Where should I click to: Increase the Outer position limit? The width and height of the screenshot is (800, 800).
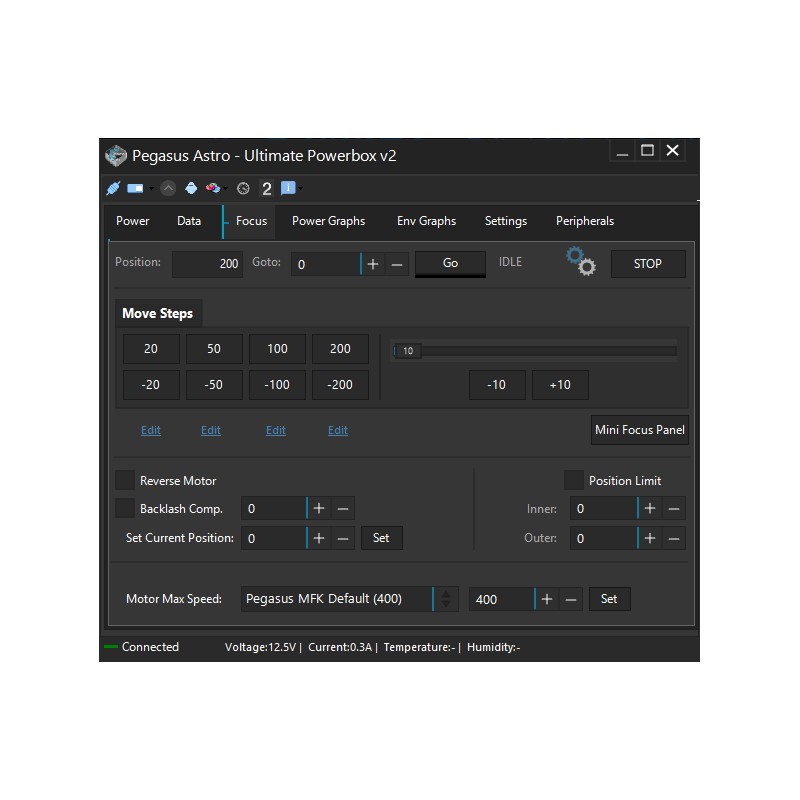click(650, 538)
